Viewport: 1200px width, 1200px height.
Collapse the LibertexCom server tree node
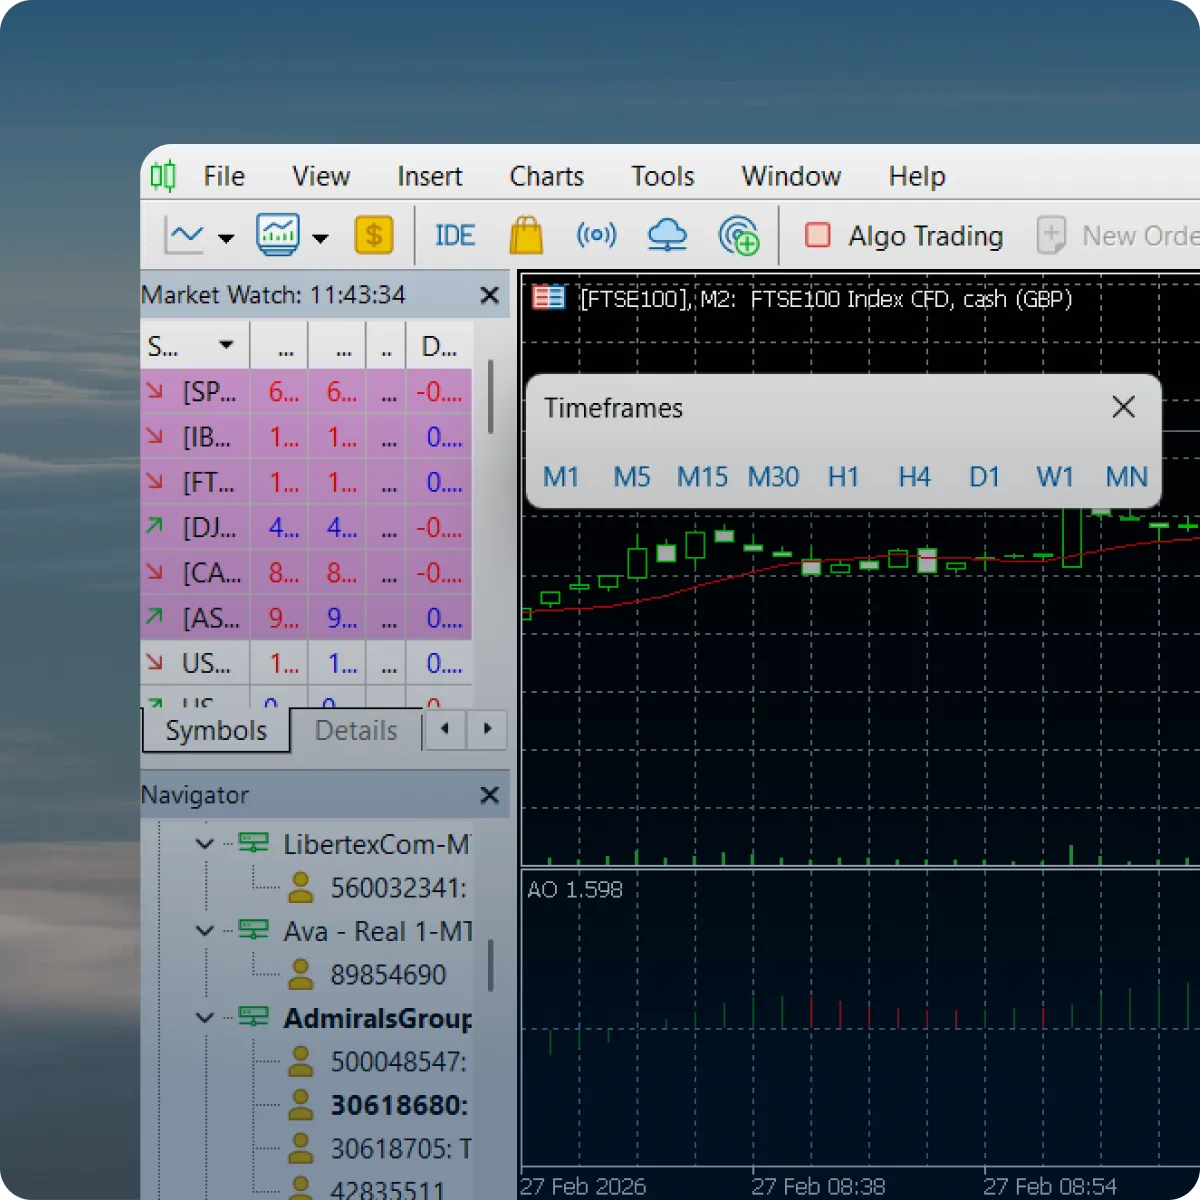205,844
